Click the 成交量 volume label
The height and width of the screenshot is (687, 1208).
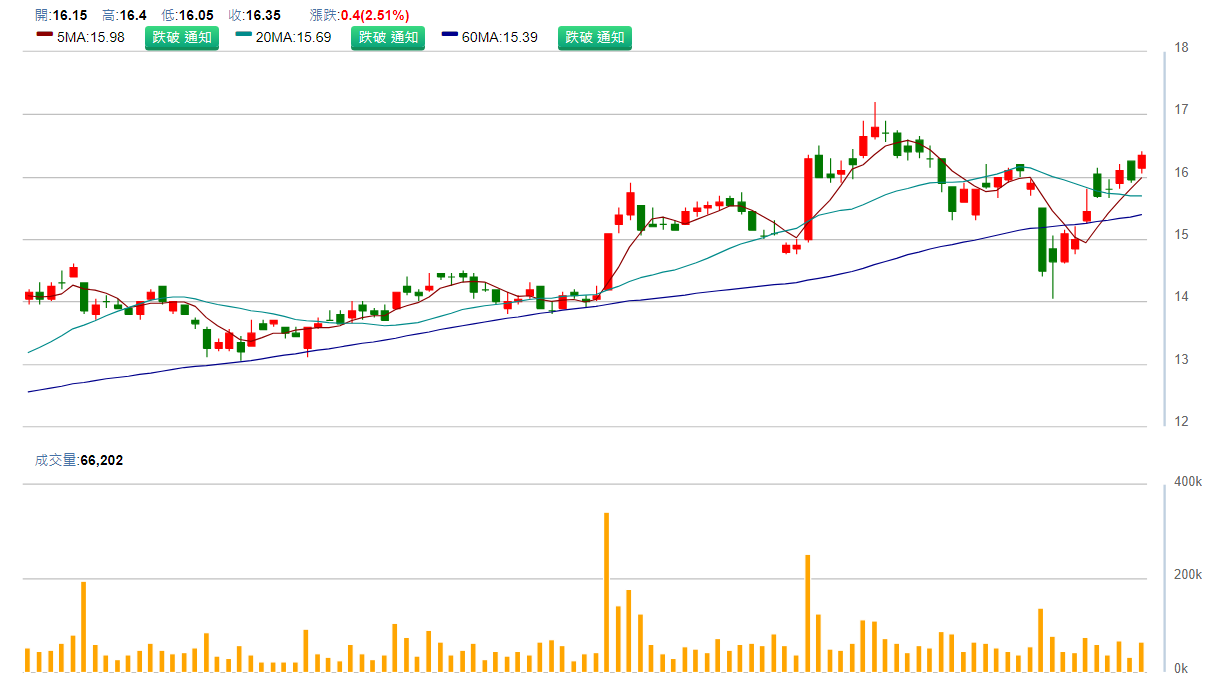coord(57,460)
